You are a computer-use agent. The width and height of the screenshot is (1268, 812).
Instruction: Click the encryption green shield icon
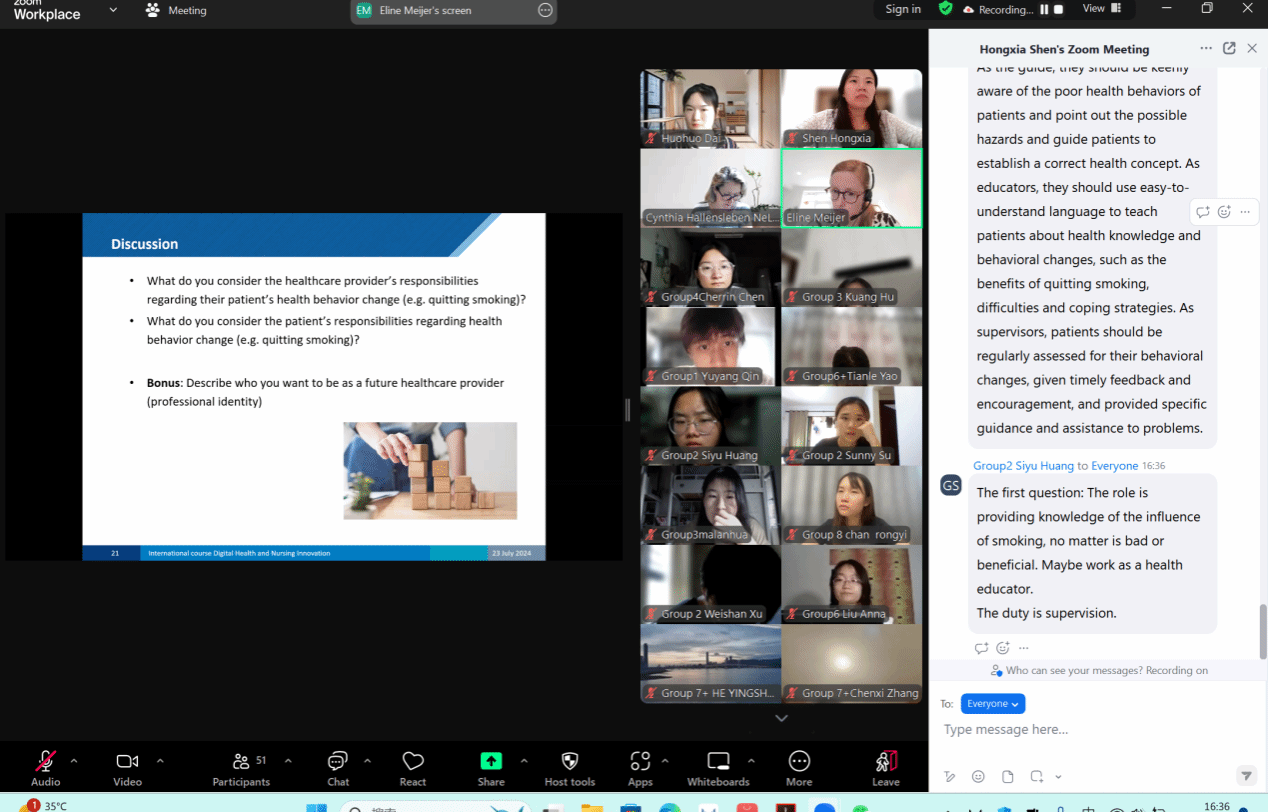[x=945, y=9]
